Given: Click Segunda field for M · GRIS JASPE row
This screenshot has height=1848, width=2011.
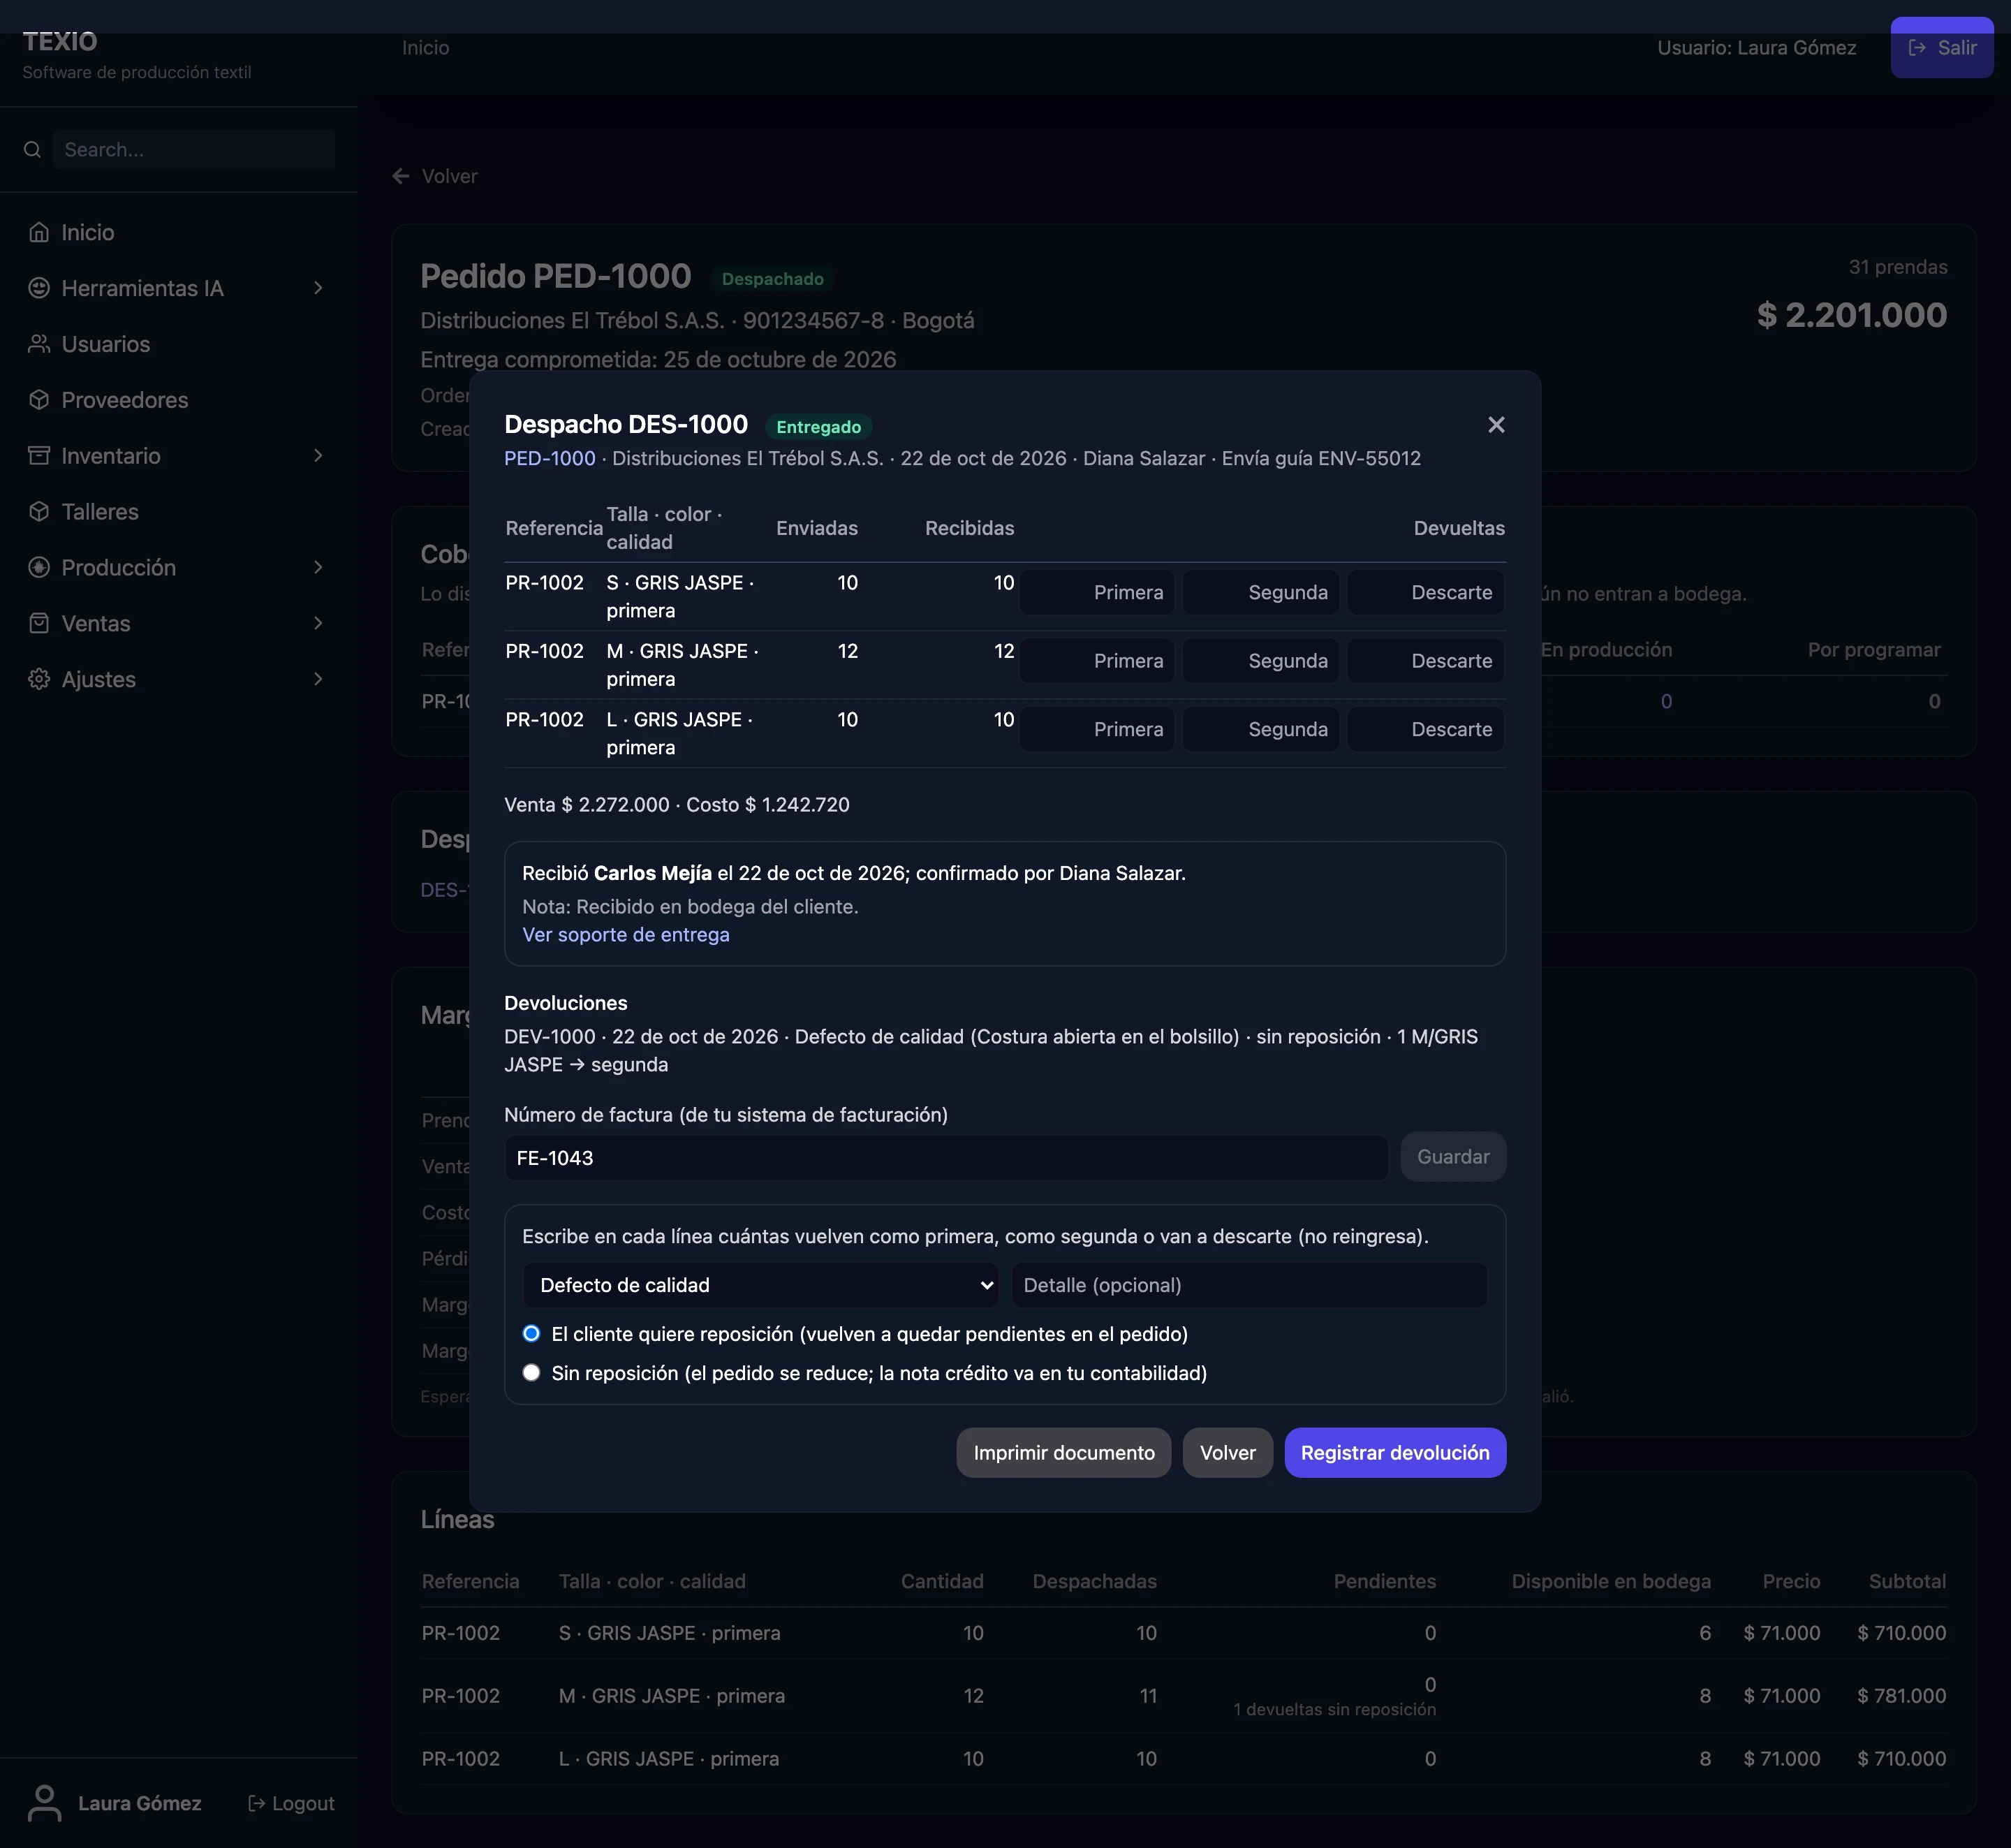Looking at the screenshot, I should tap(1261, 661).
